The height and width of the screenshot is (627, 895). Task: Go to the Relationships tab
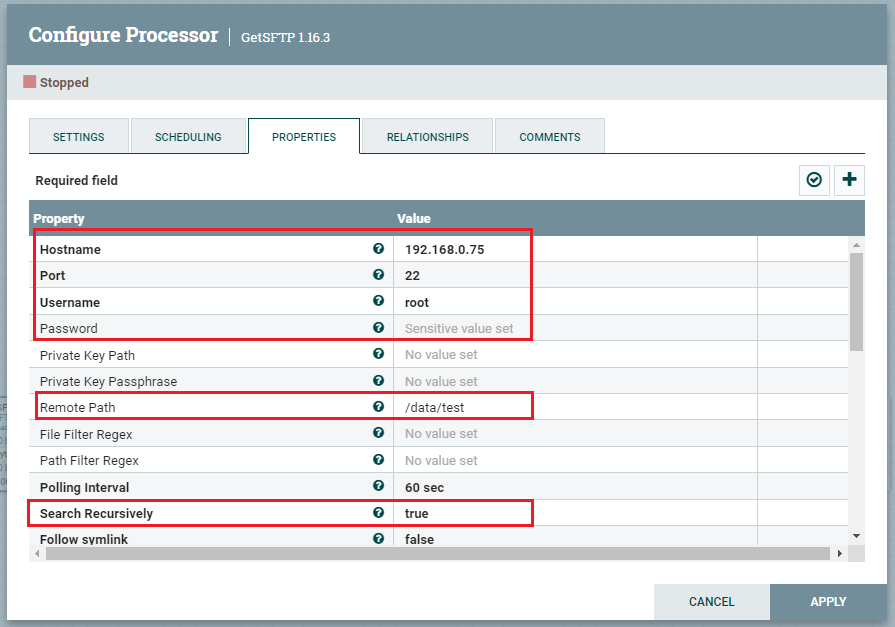[x=428, y=136]
